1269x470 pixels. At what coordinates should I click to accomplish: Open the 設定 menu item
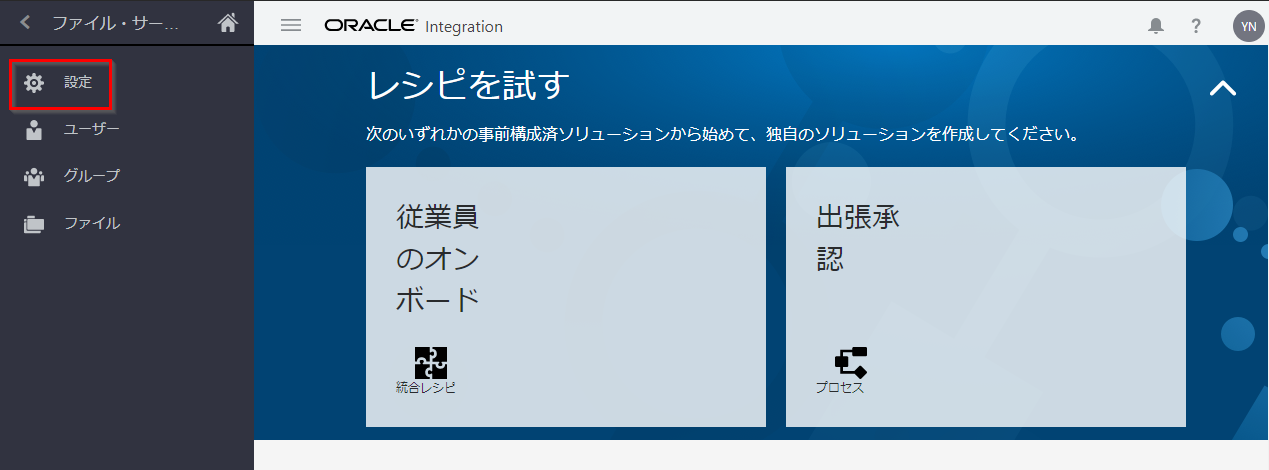78,83
